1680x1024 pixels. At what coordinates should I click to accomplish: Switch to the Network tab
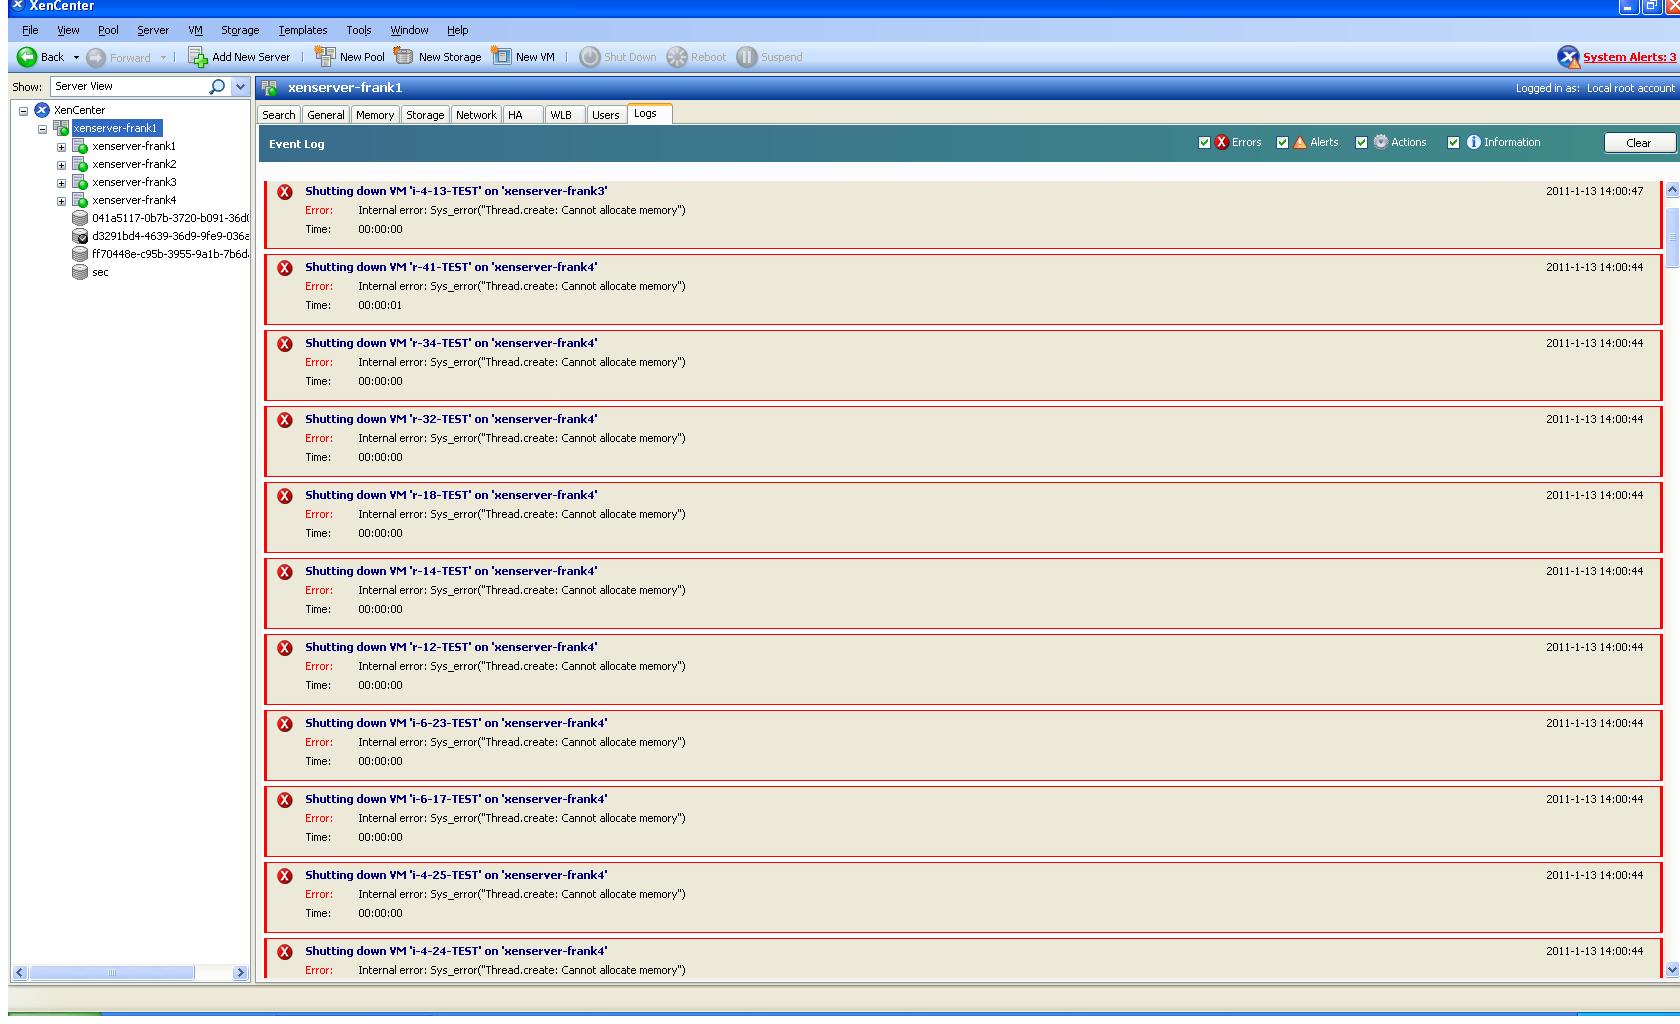[x=476, y=115]
